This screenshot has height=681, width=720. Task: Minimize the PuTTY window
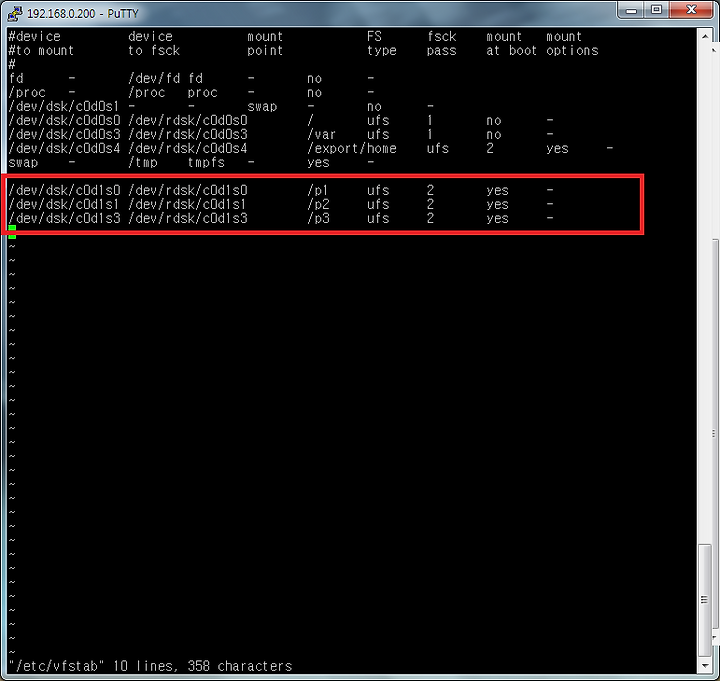(631, 11)
